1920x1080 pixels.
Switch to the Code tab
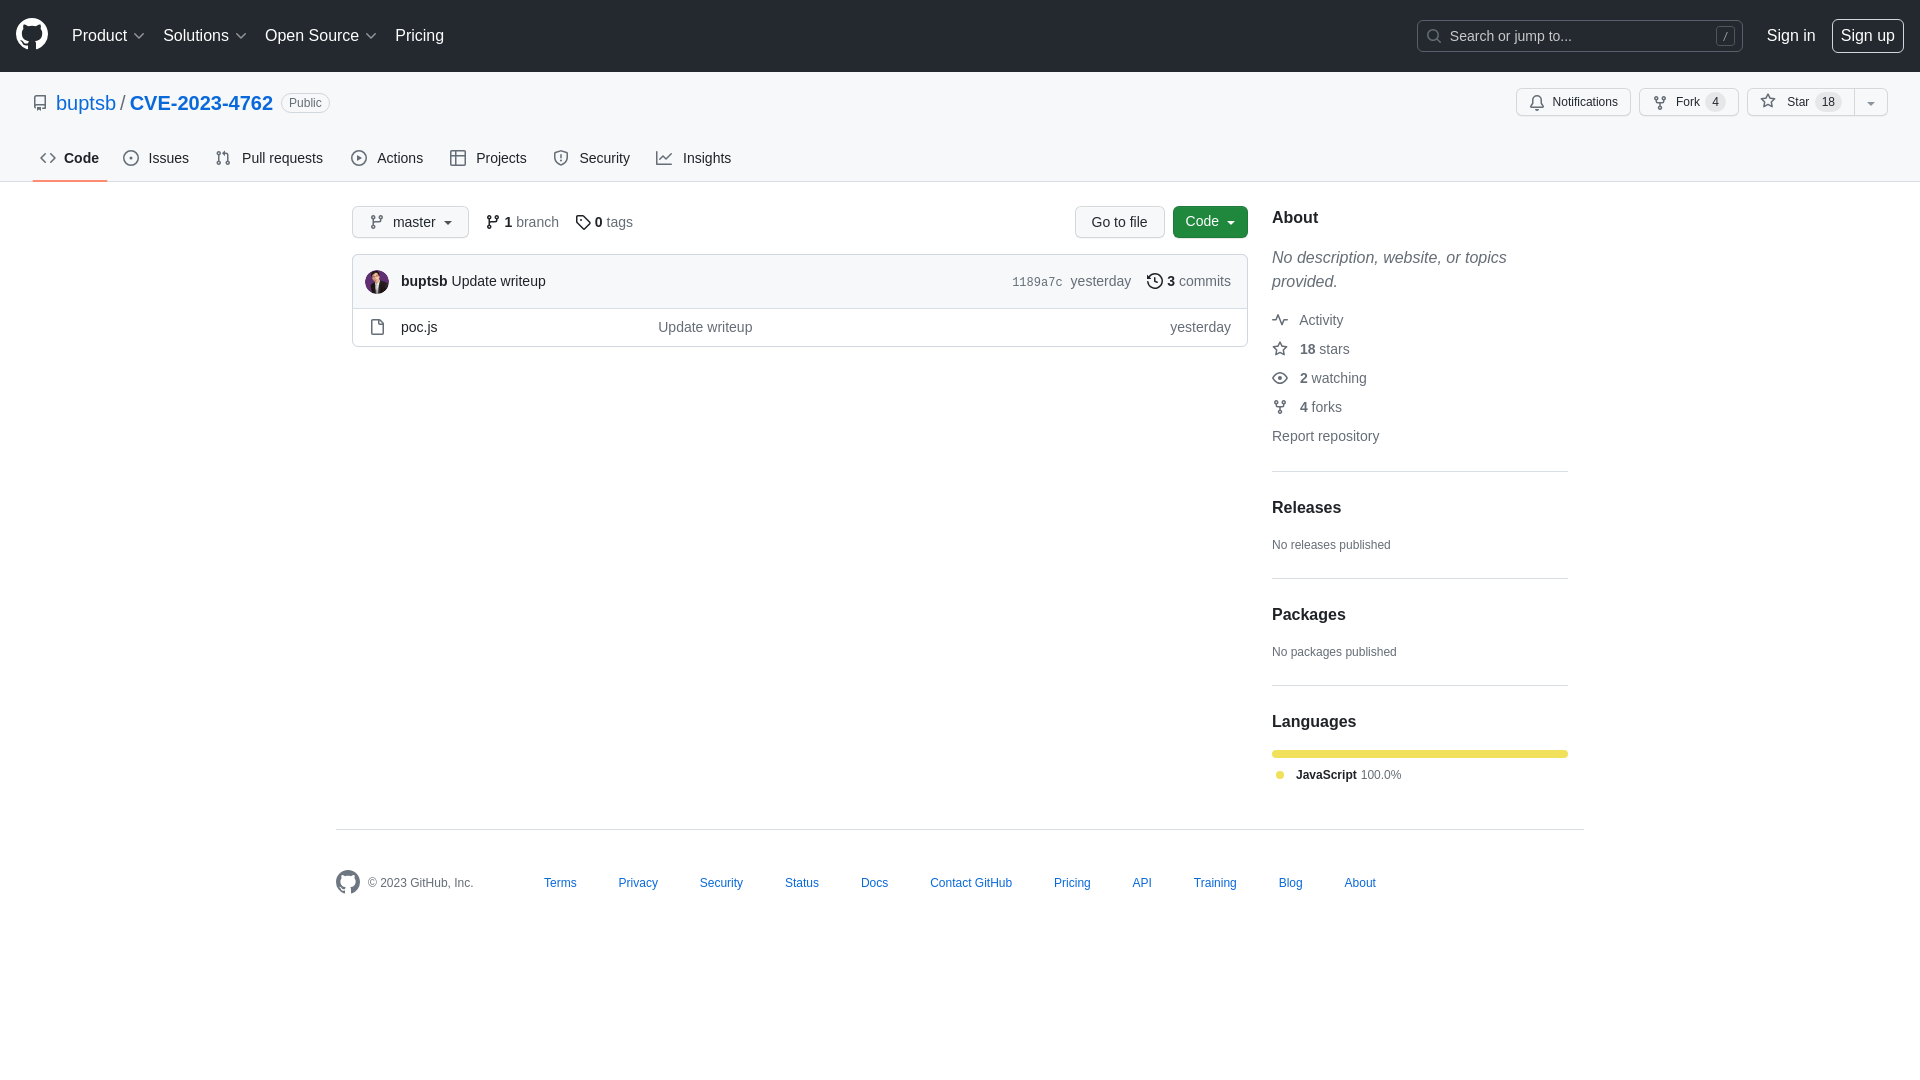pyautogui.click(x=70, y=158)
